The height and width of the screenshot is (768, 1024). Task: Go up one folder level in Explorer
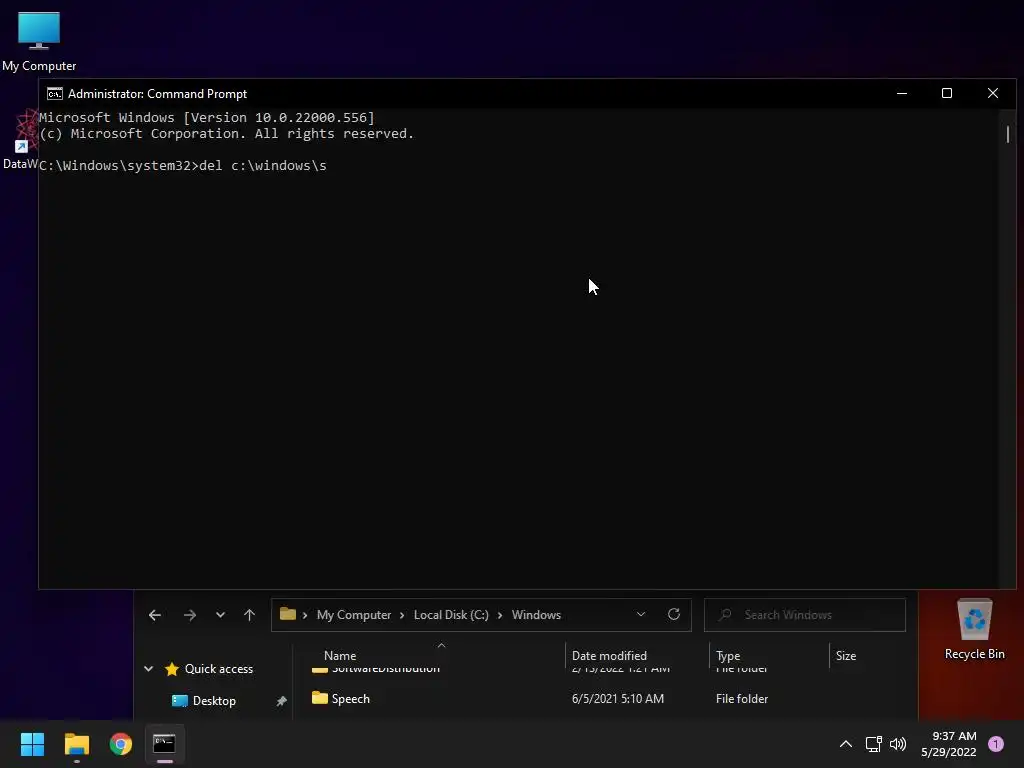pyautogui.click(x=249, y=615)
